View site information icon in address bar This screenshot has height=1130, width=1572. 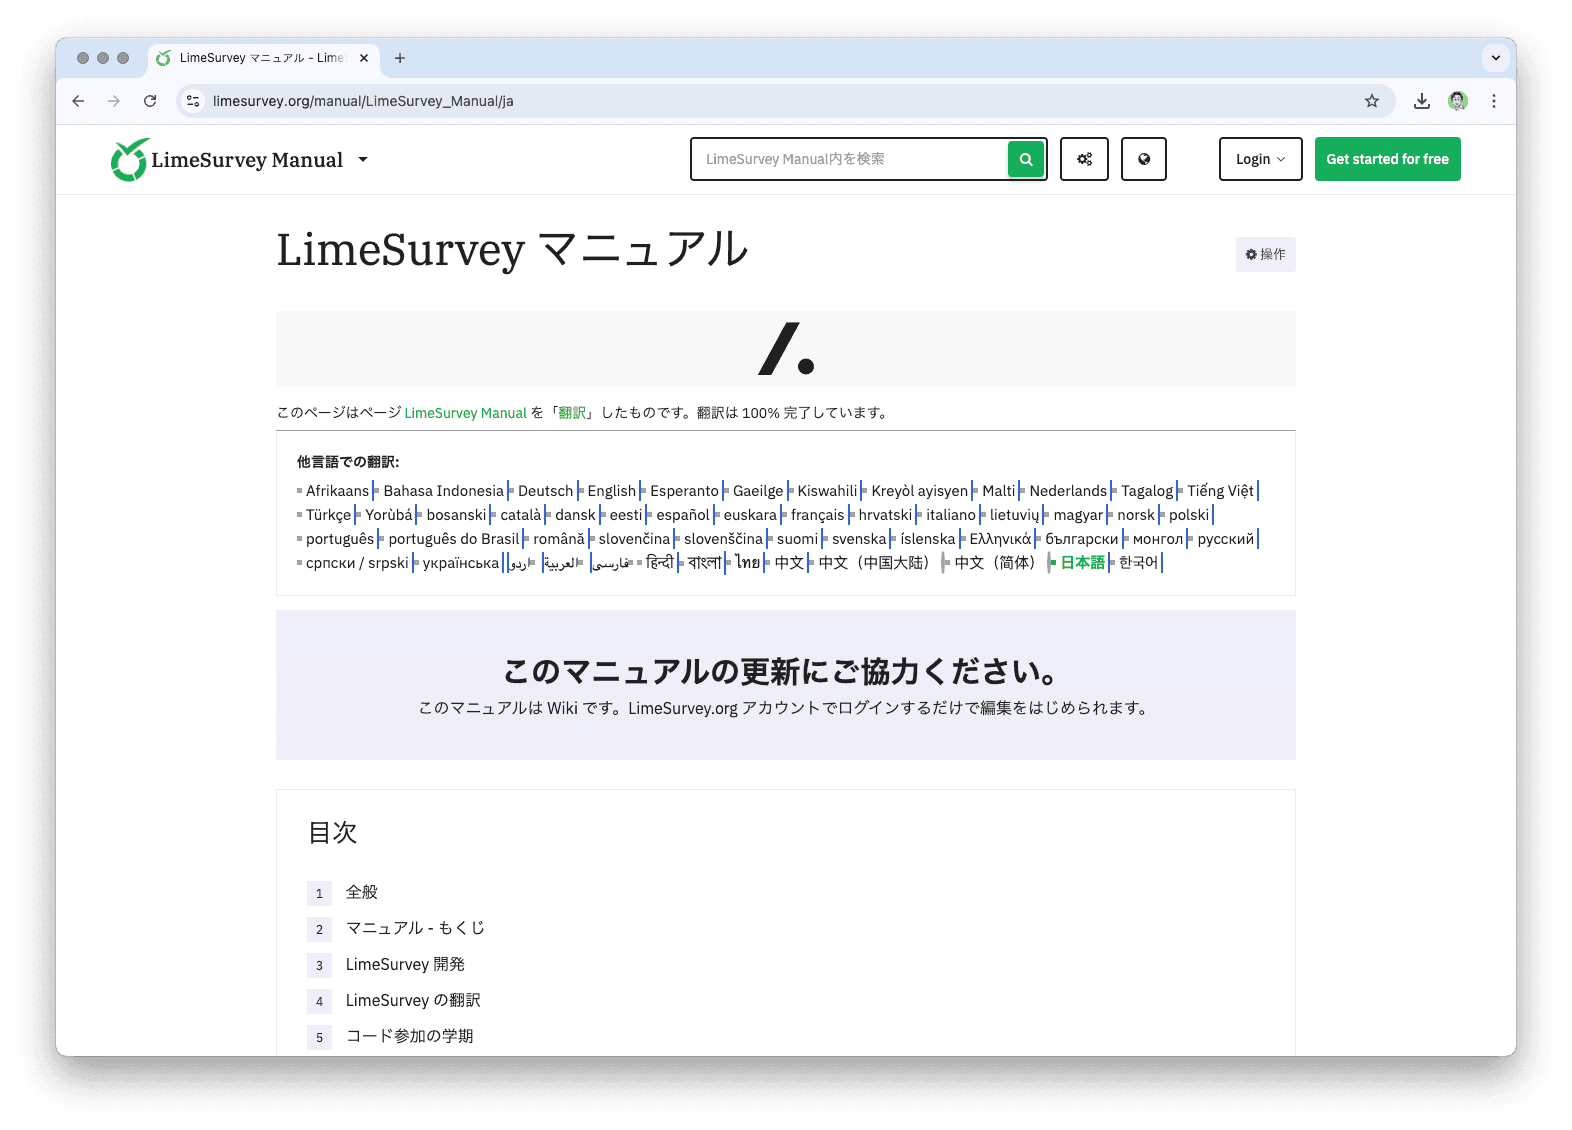point(194,101)
